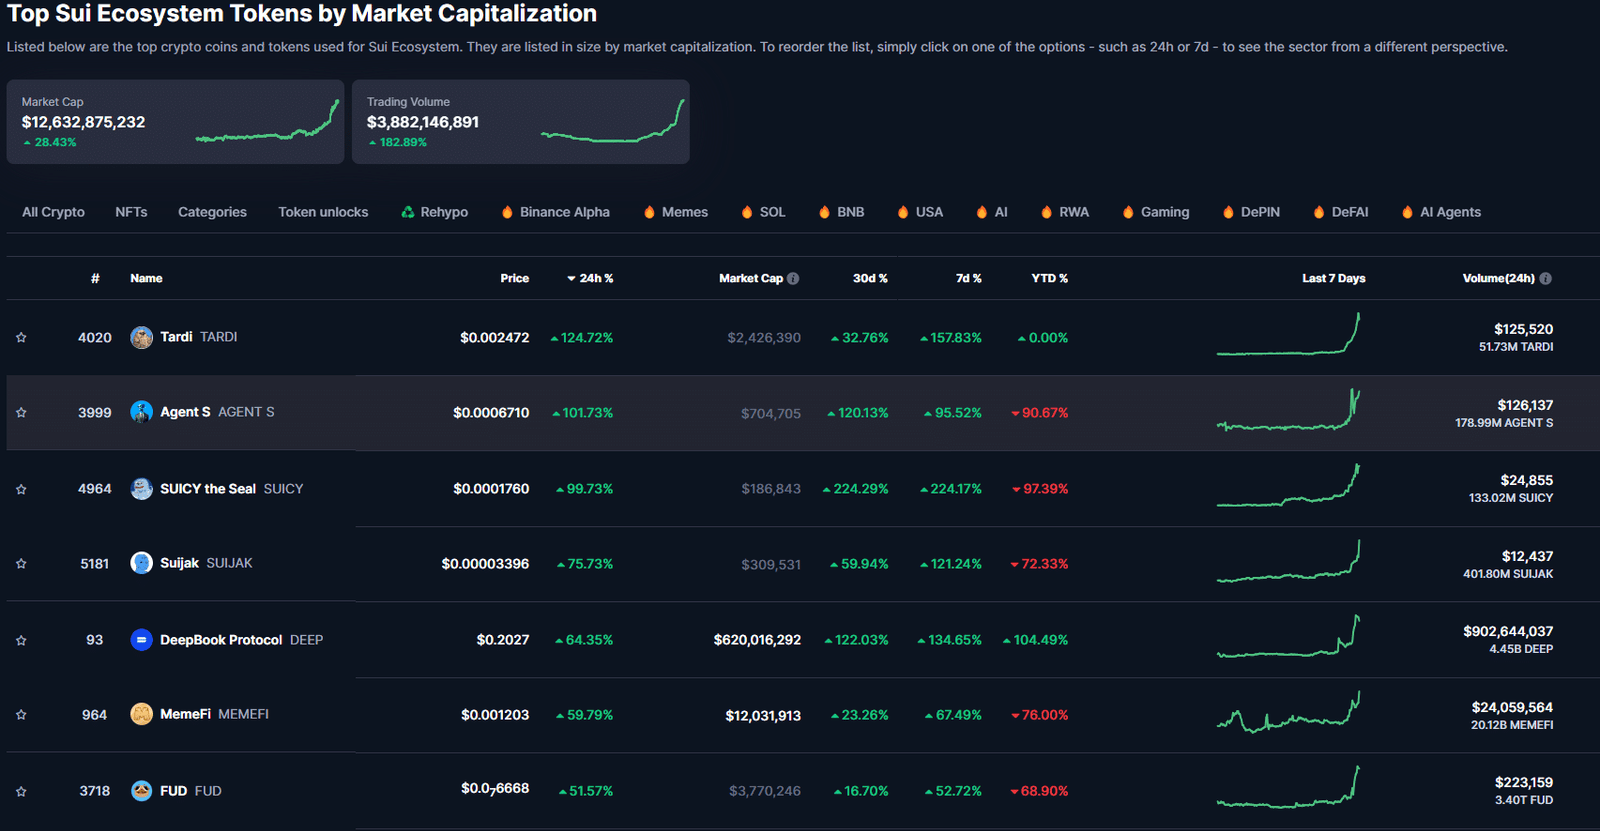Screen dimensions: 1600x831
Task: Star Tardi to add to watchlist
Action: pyautogui.click(x=21, y=338)
